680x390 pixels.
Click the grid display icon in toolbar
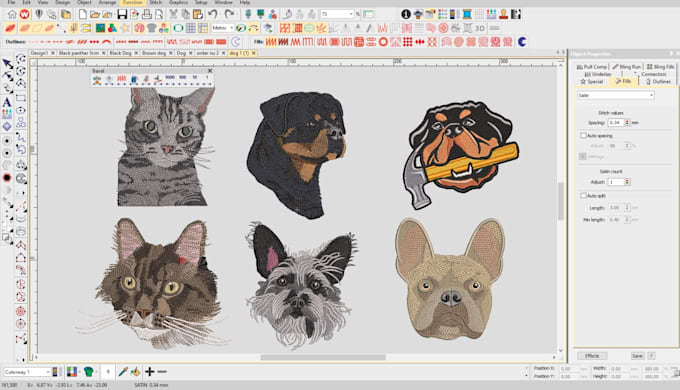pyautogui.click(x=190, y=28)
